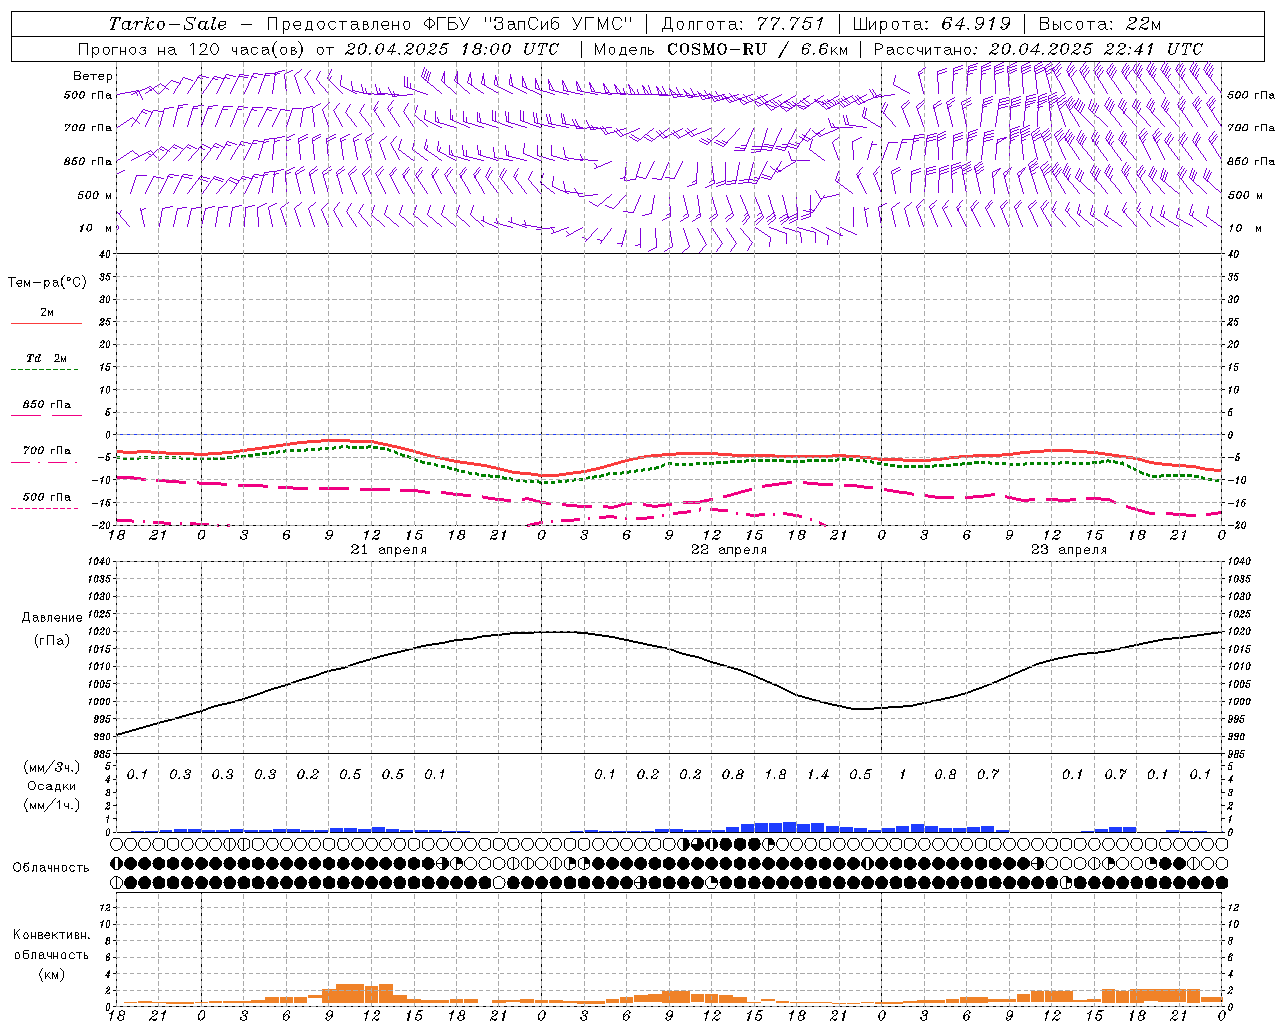The image size is (1280, 1024).
Task: Click the '700 гПа' entry in temperature legend
Action: [47, 451]
